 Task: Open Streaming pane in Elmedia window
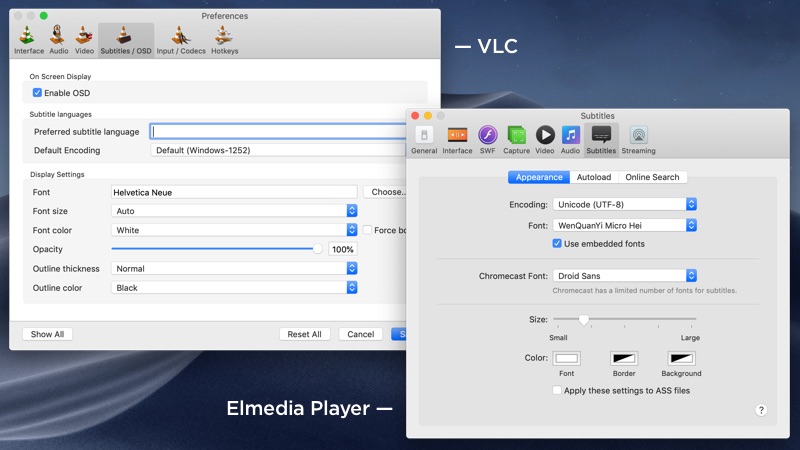click(x=638, y=140)
